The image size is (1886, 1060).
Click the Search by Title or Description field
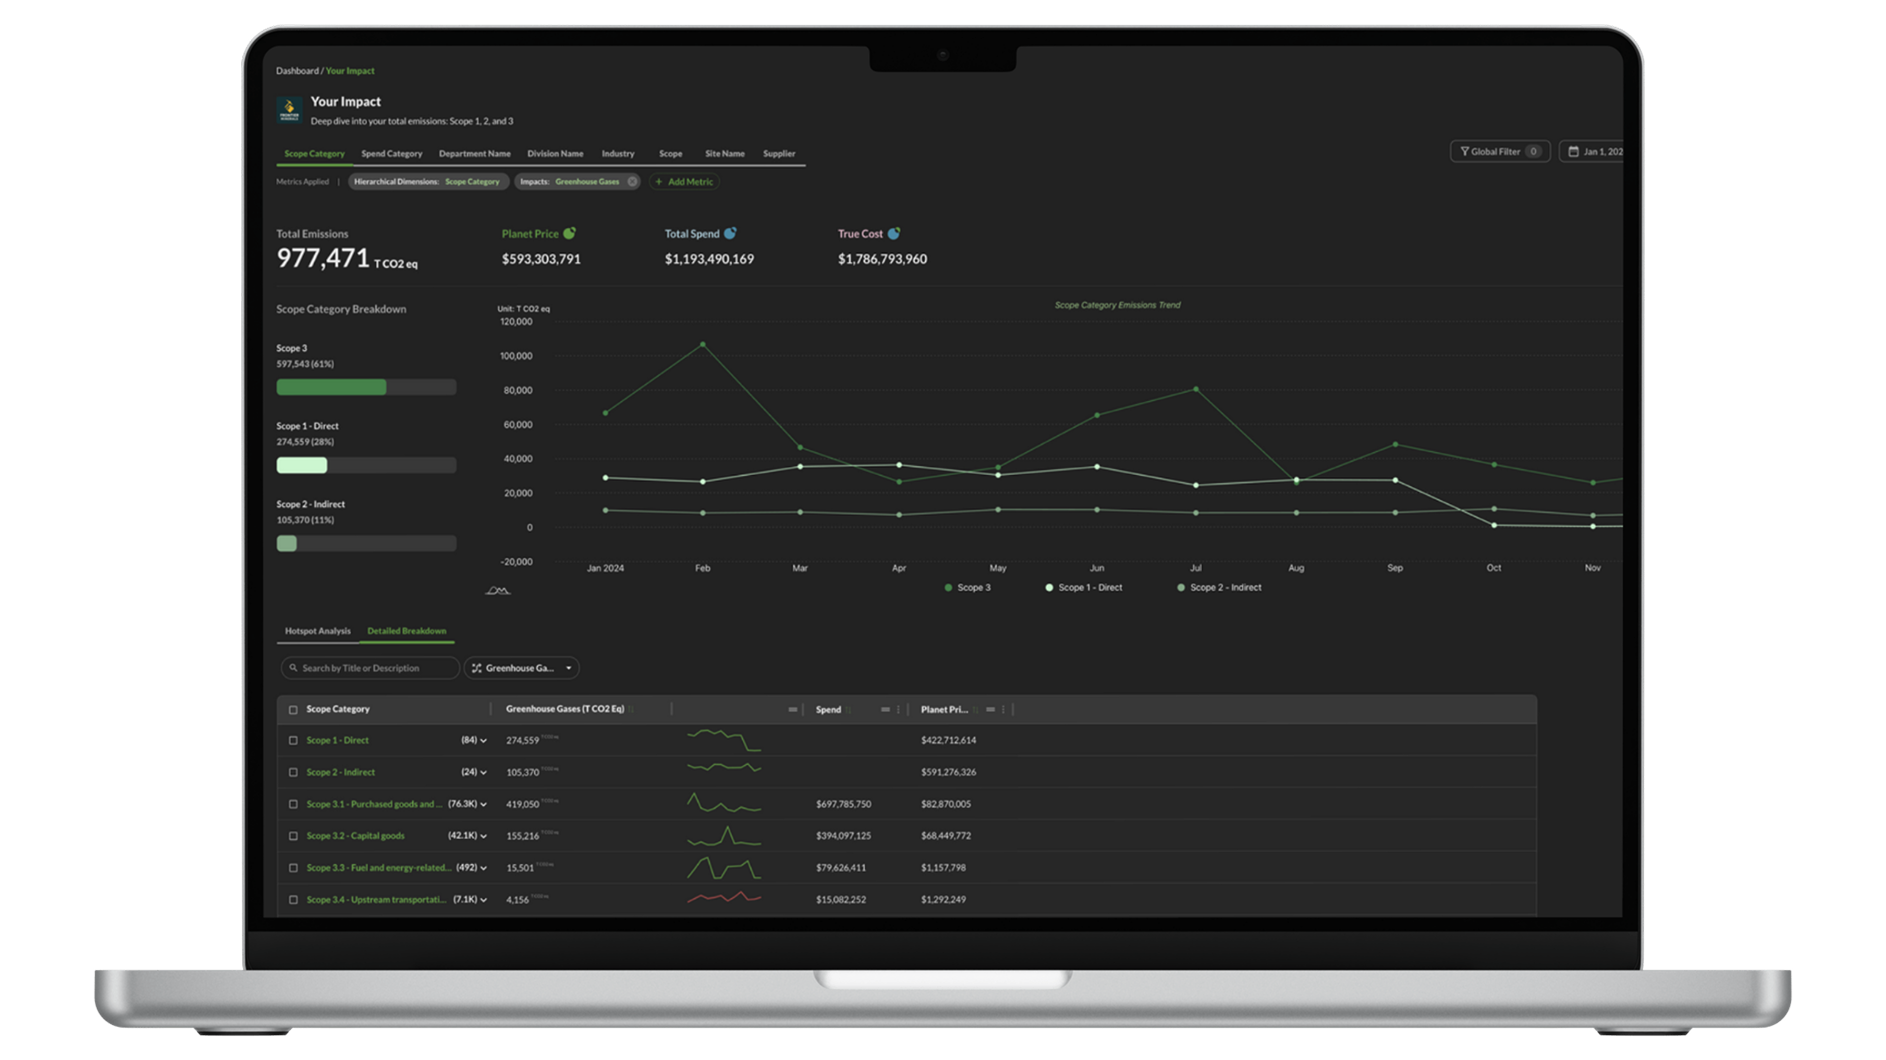[370, 668]
